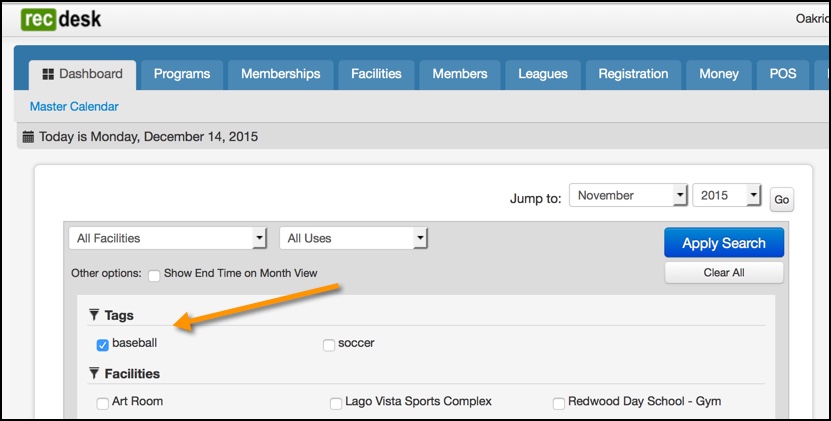The height and width of the screenshot is (421, 831).
Task: Uncheck the baseball tag checkbox
Action: pyautogui.click(x=102, y=345)
